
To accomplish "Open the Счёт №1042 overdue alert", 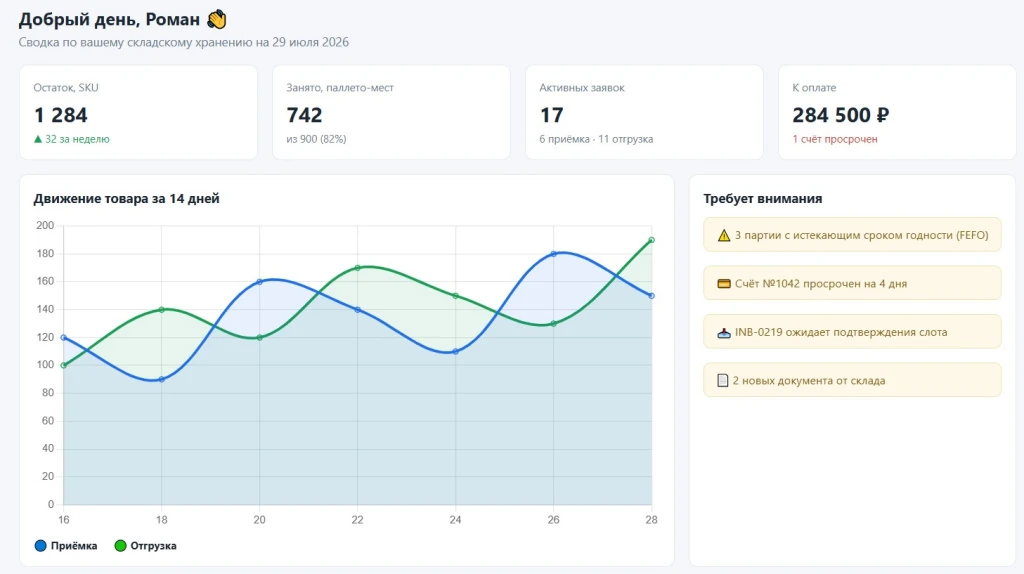I will [x=852, y=283].
